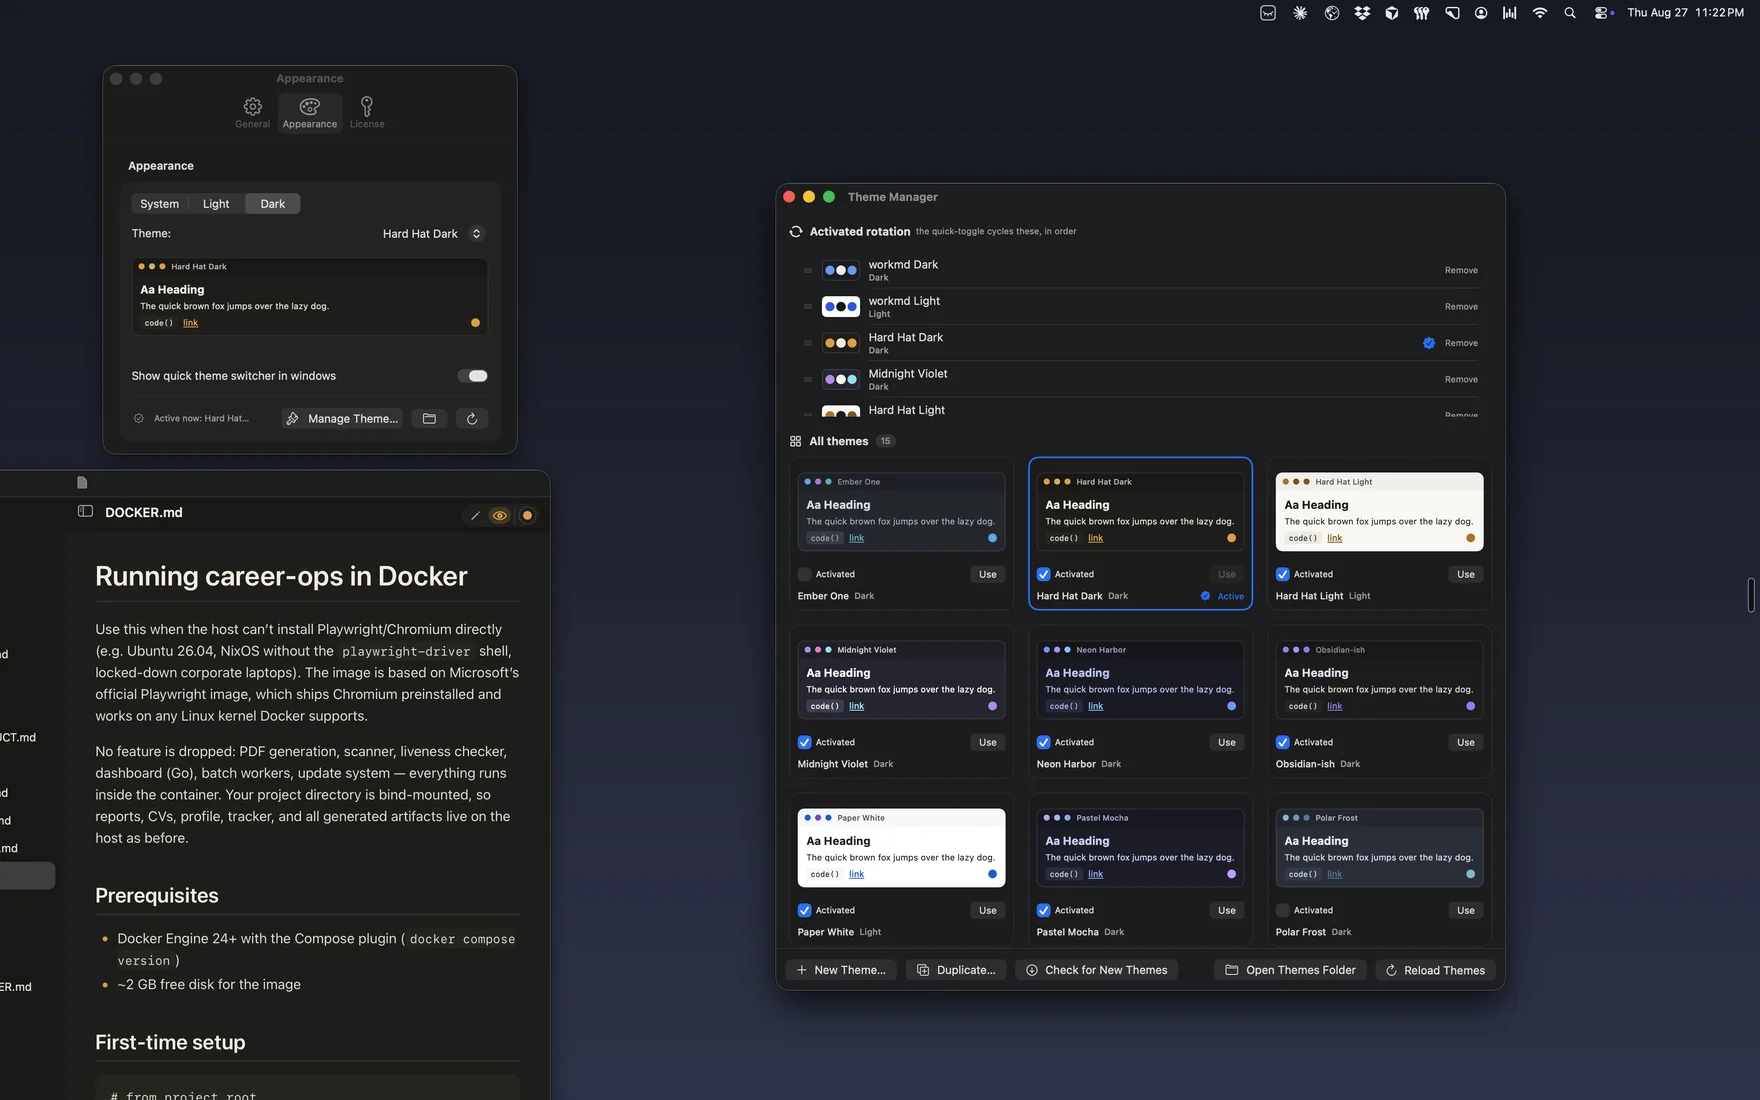The height and width of the screenshot is (1100, 1760).
Task: Click the Manage Theme... button
Action: coord(342,419)
